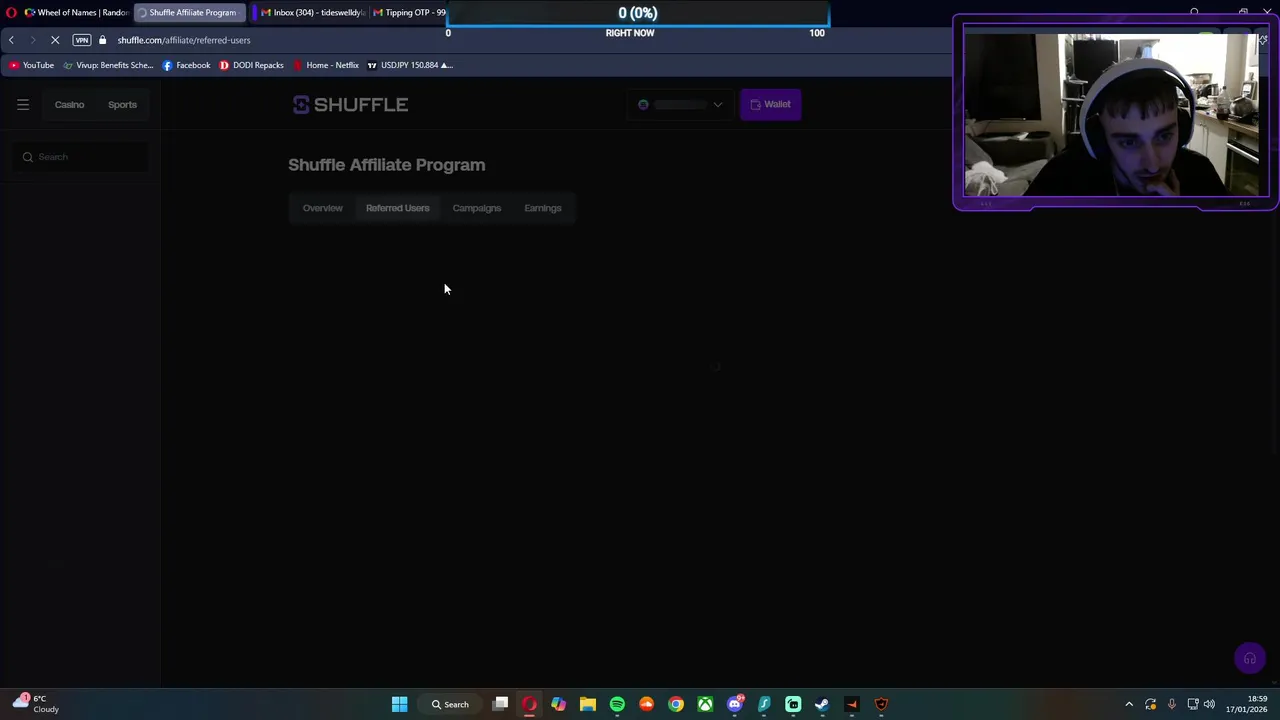The image size is (1280, 720).
Task: Open Streamlabs from taskbar
Action: (793, 705)
